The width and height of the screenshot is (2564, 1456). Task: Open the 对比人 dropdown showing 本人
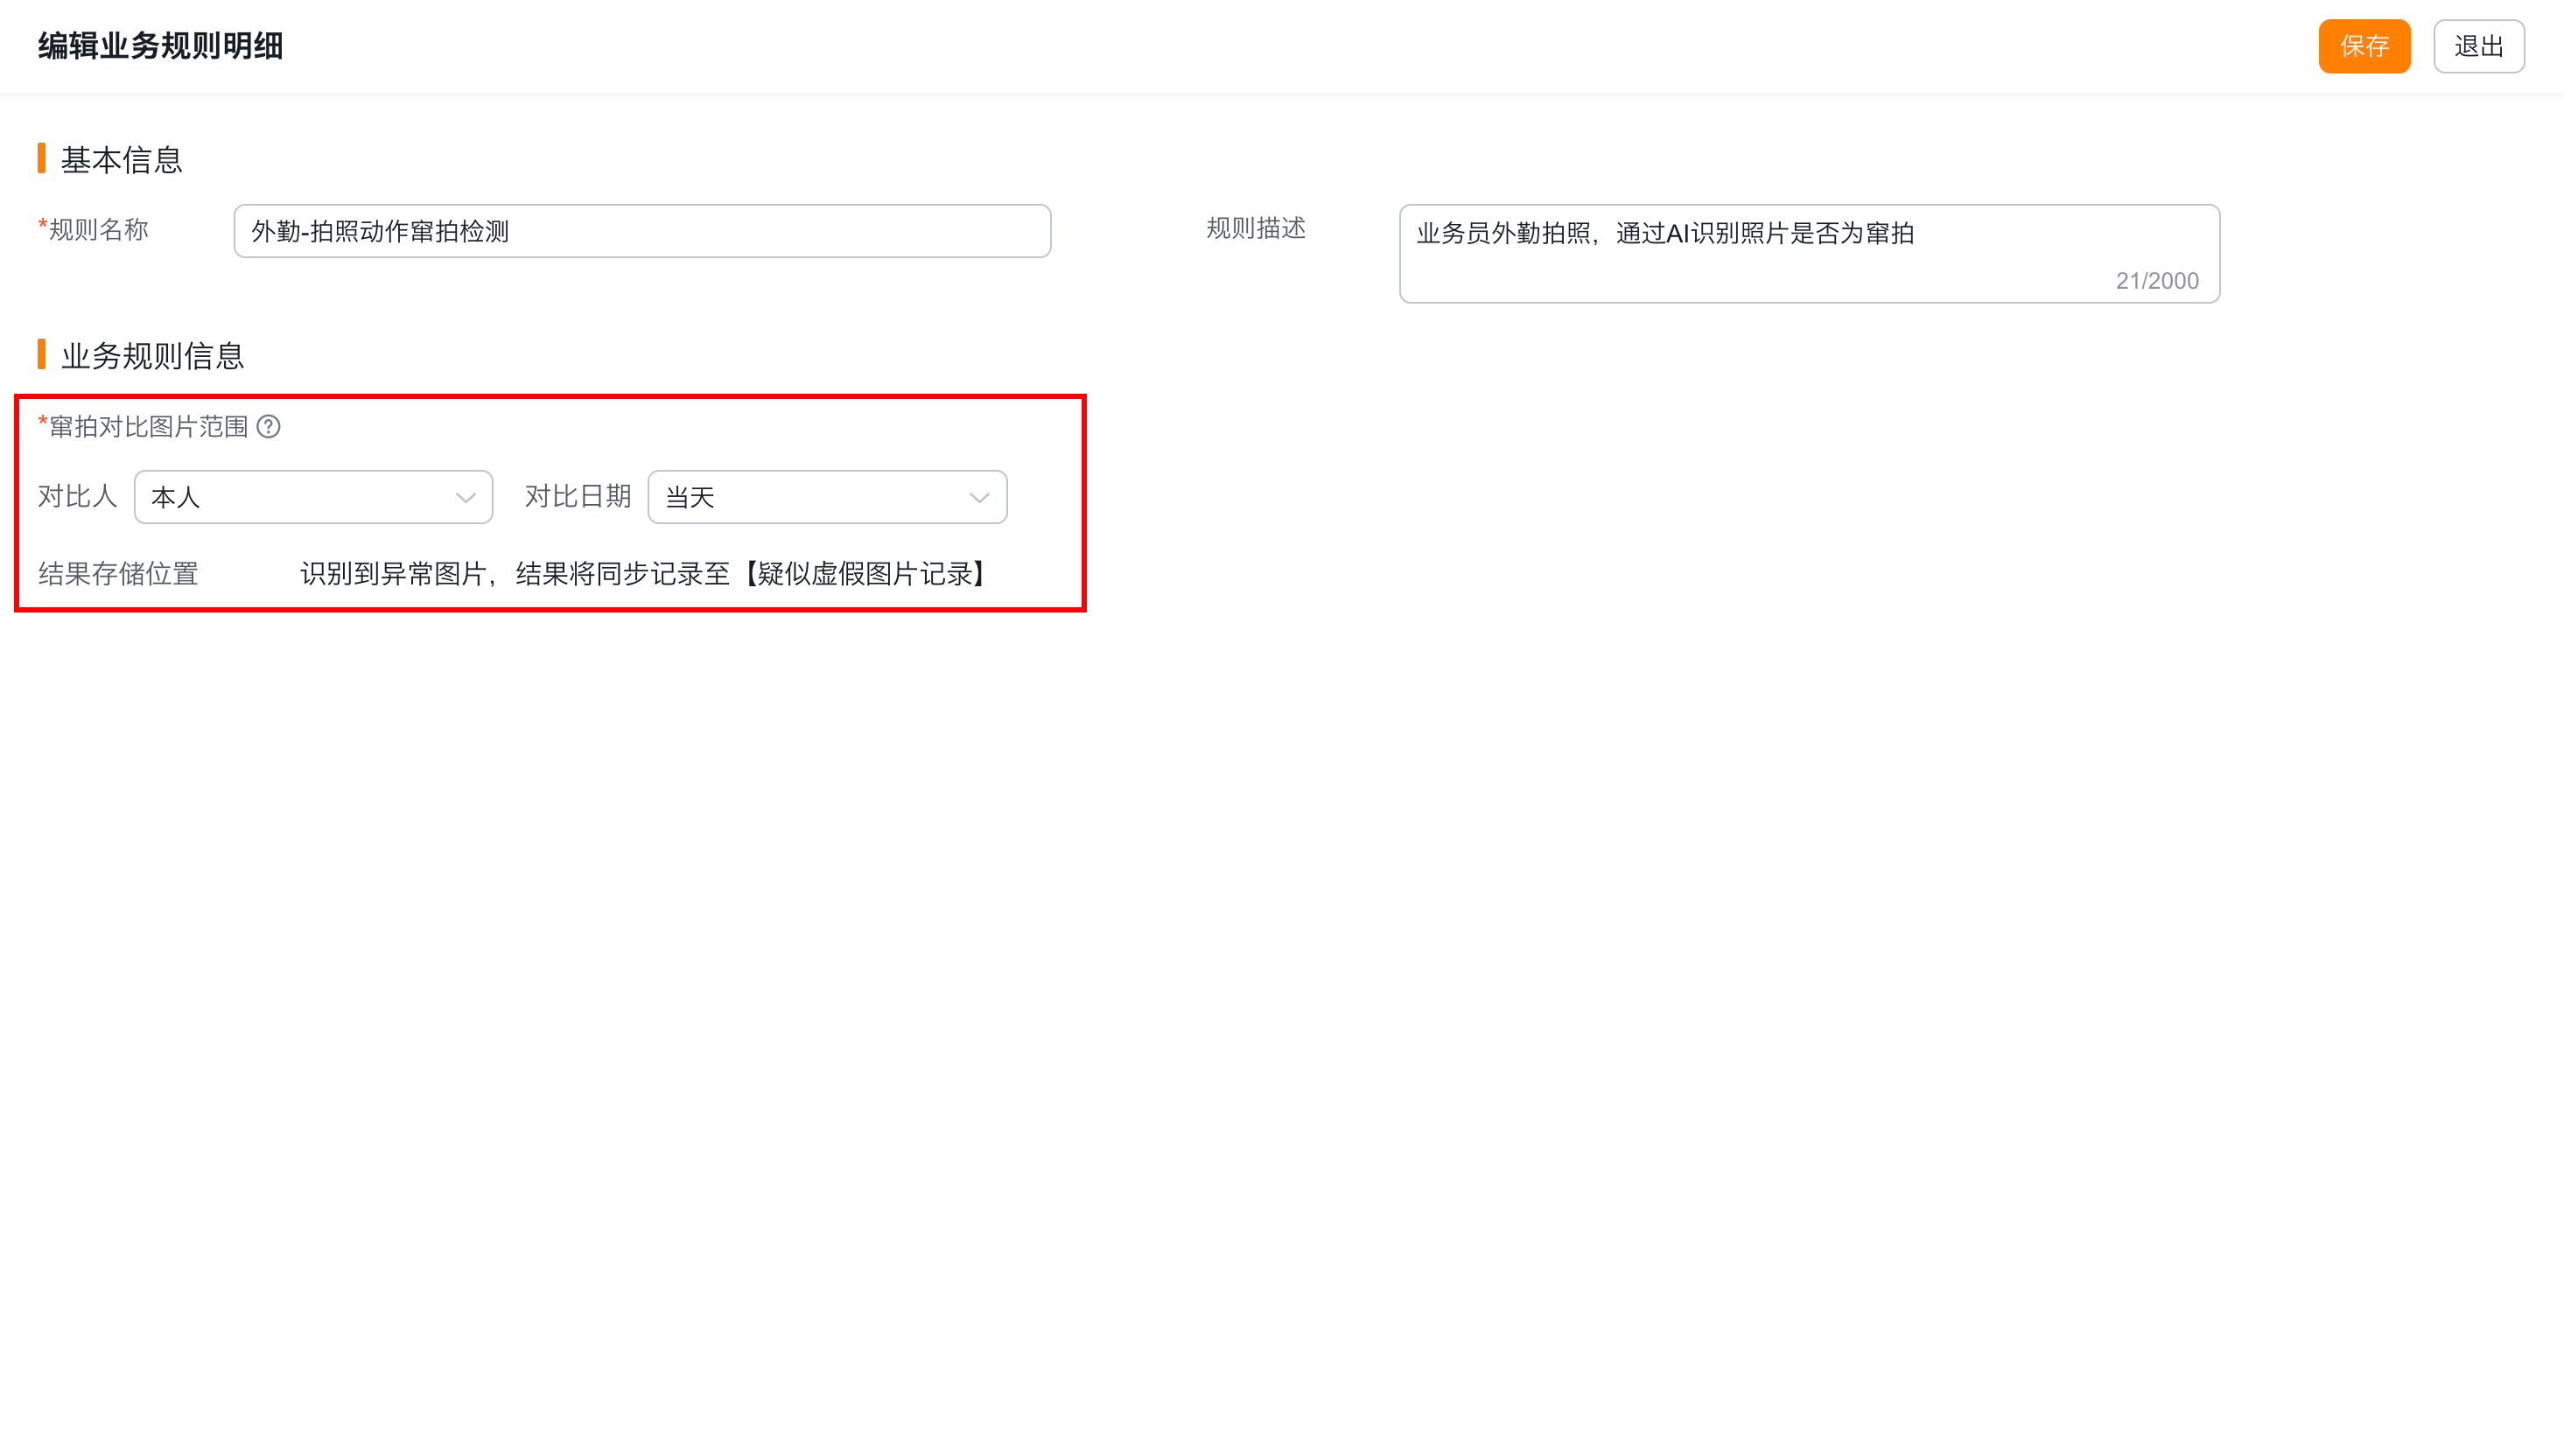(x=300, y=497)
